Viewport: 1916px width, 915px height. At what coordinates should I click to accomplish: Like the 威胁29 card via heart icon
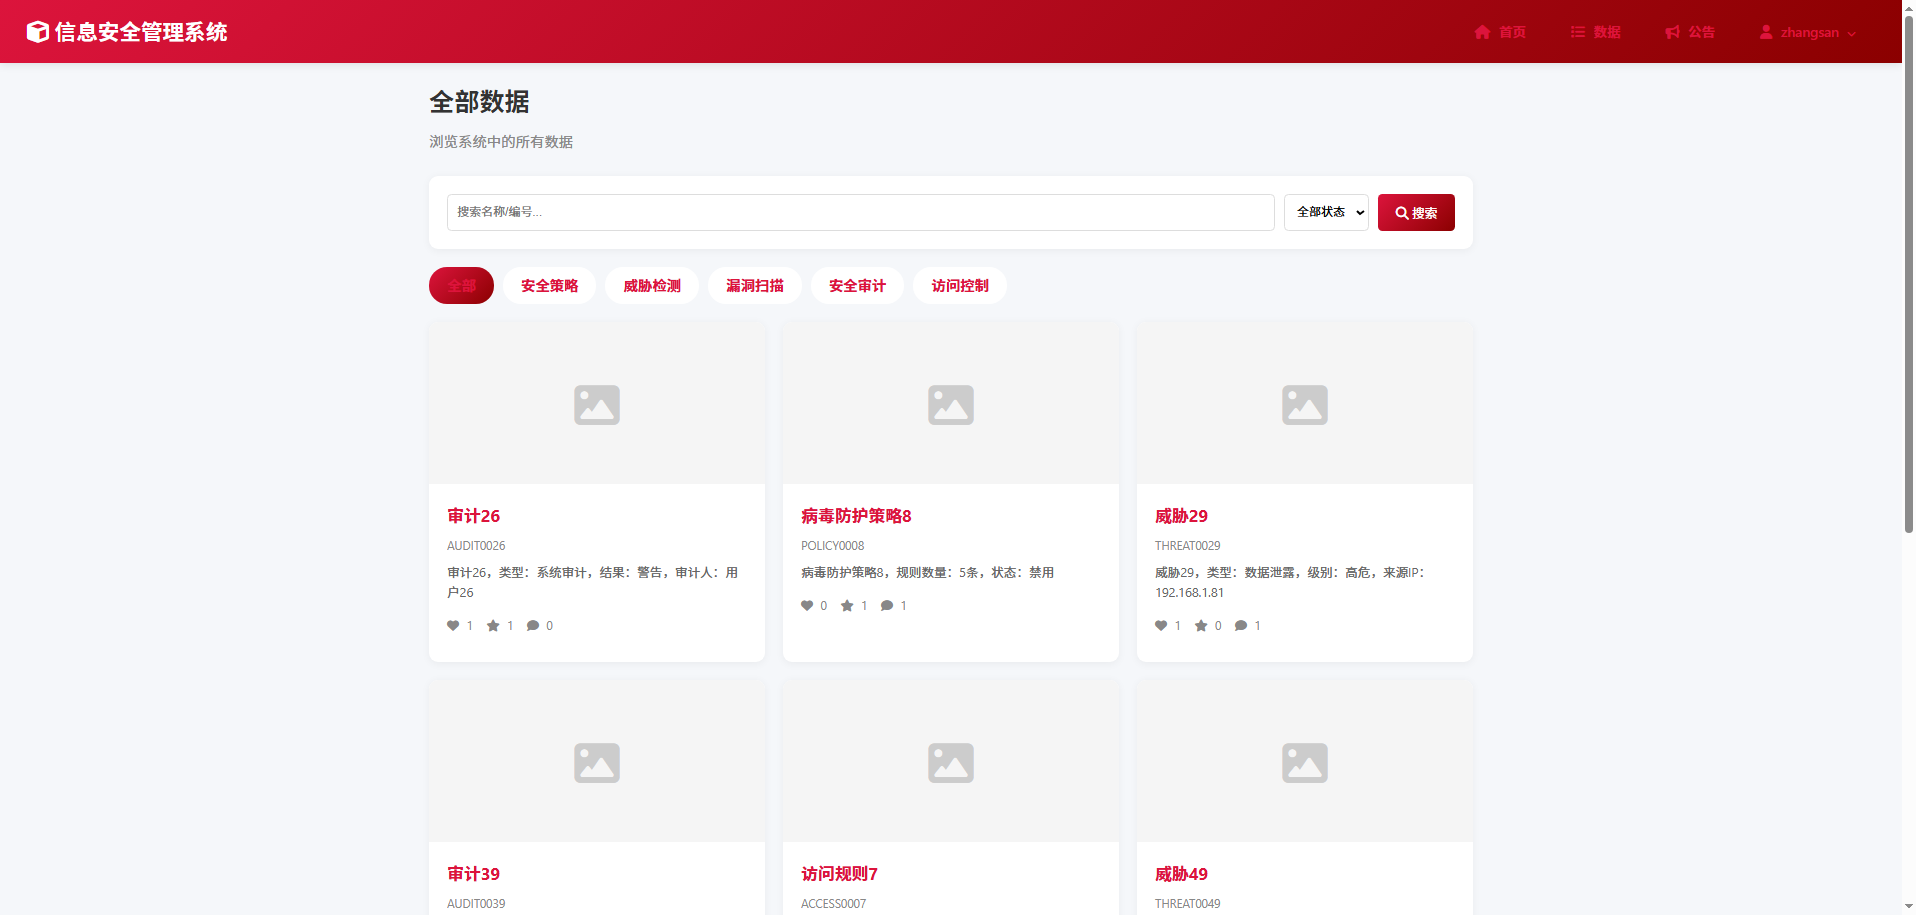click(1161, 626)
